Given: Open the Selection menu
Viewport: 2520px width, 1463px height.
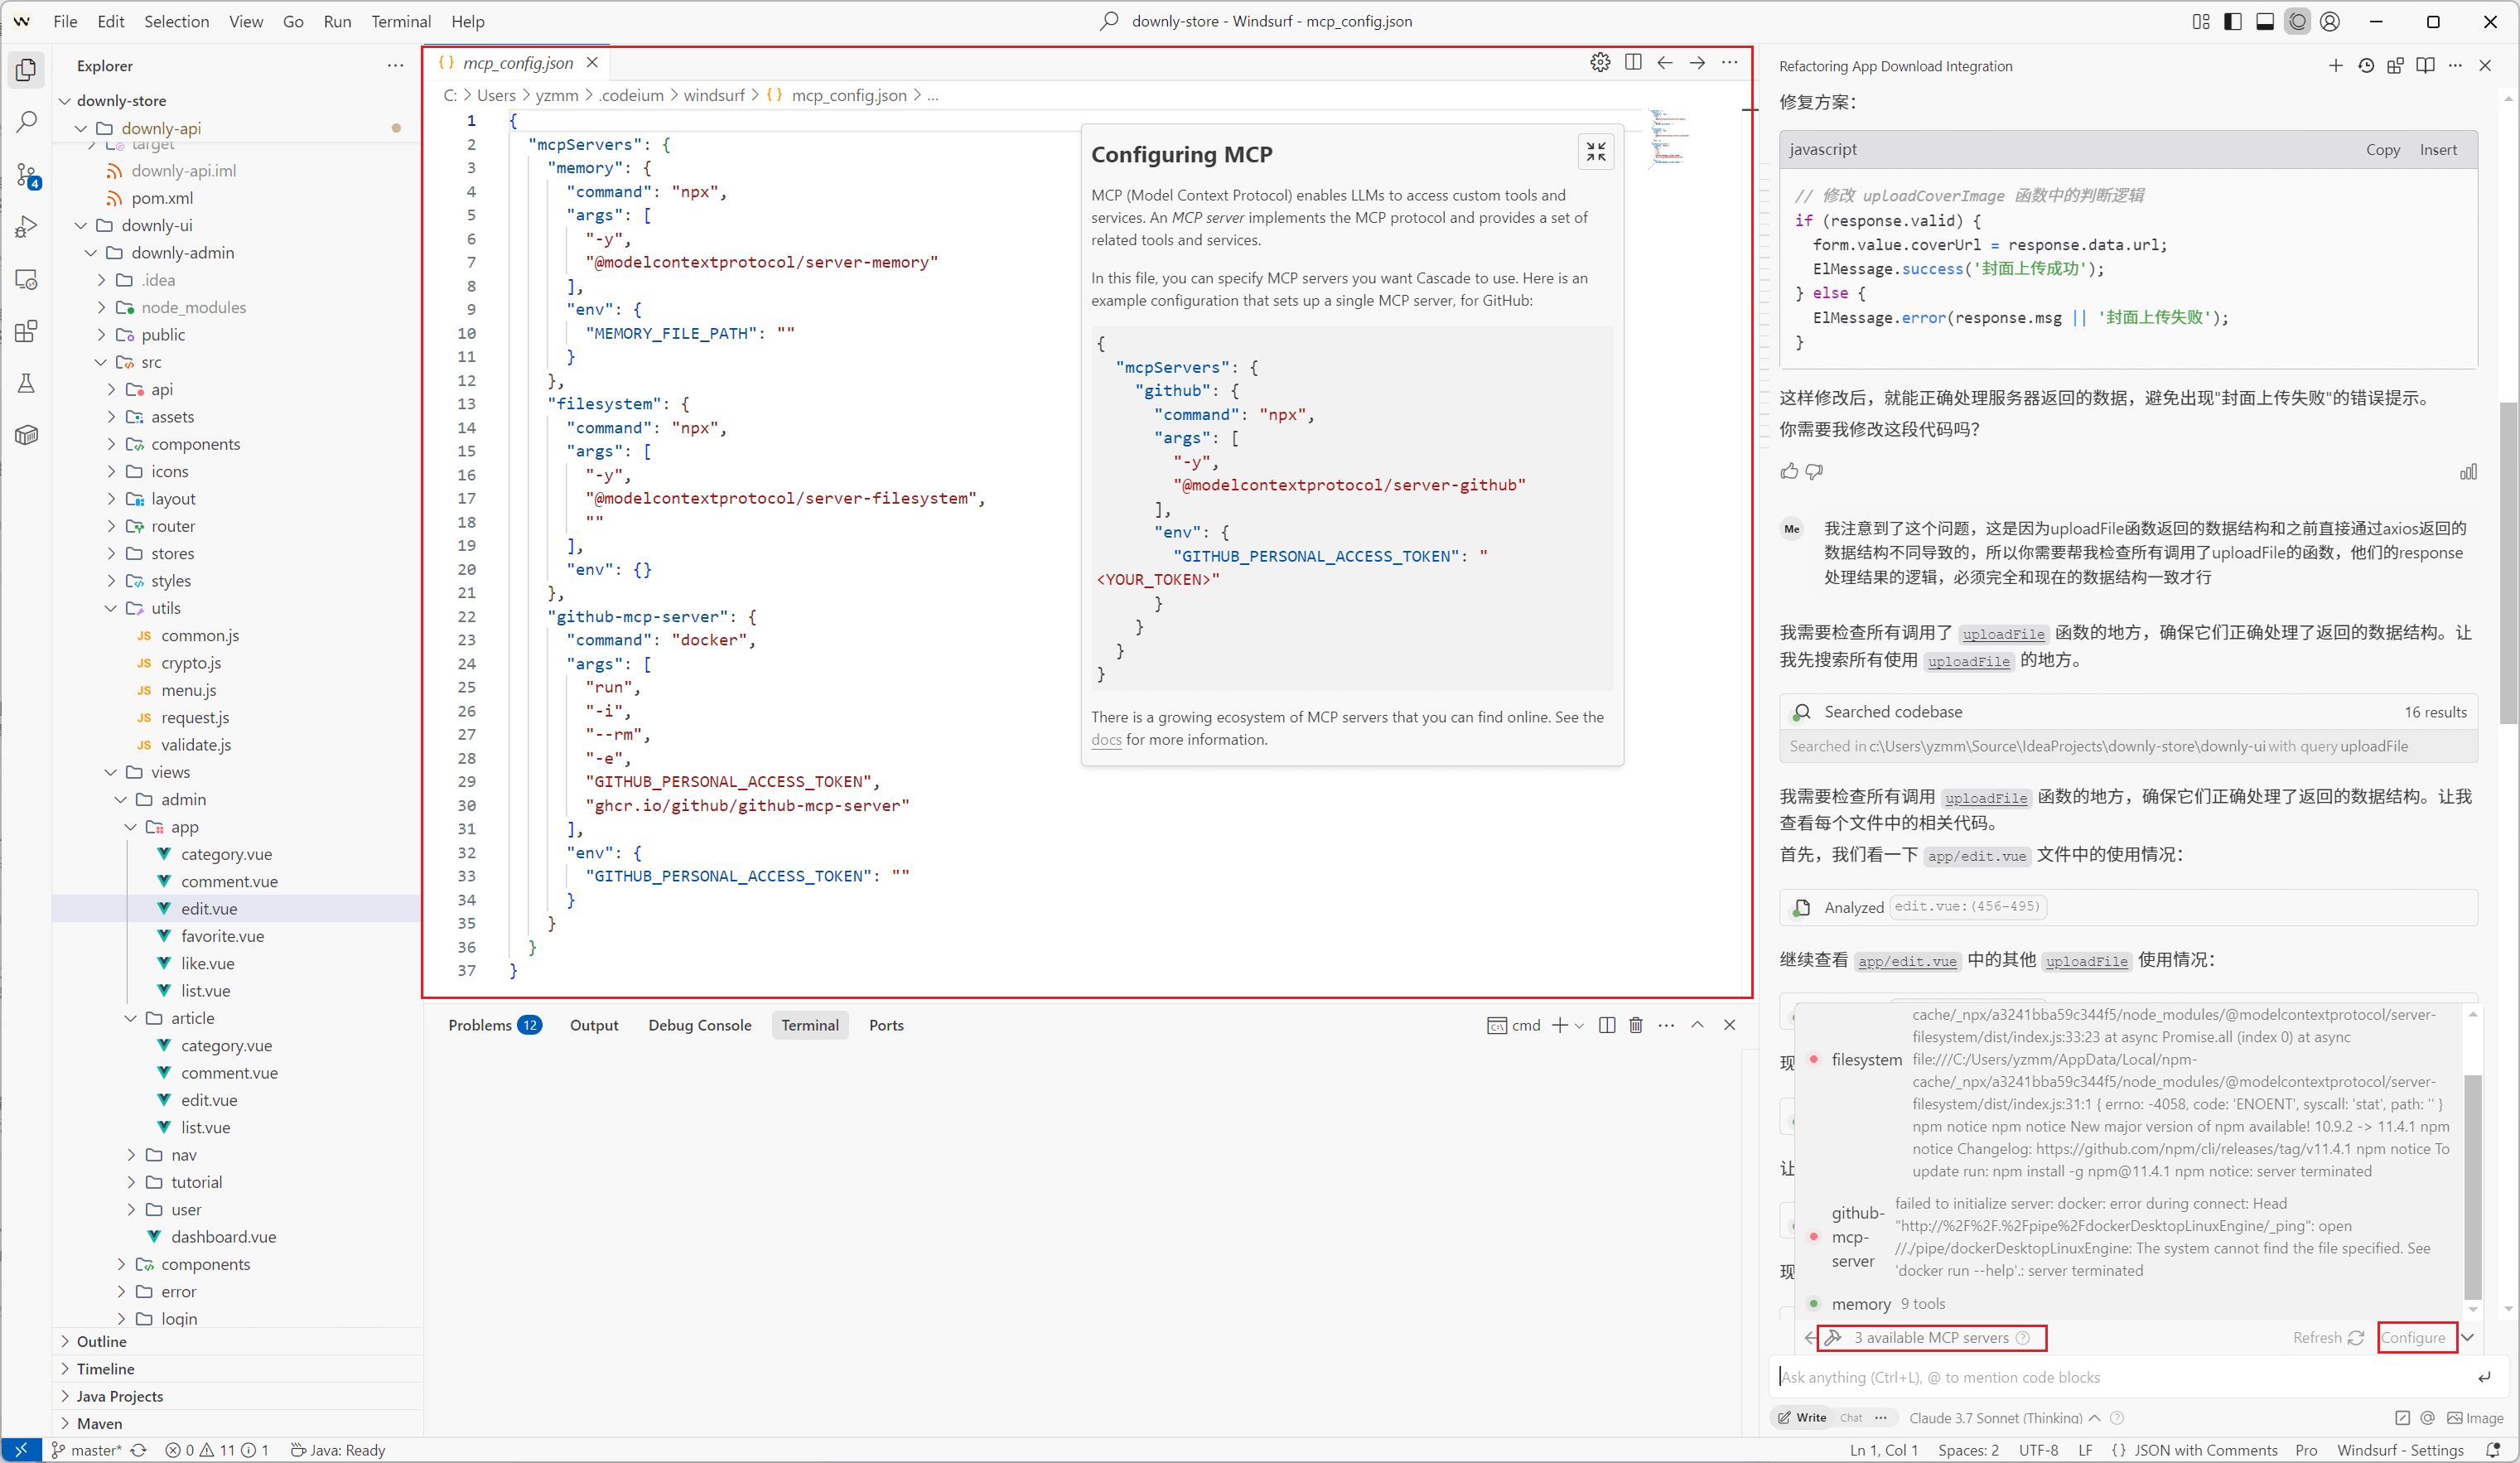Looking at the screenshot, I should pos(176,21).
